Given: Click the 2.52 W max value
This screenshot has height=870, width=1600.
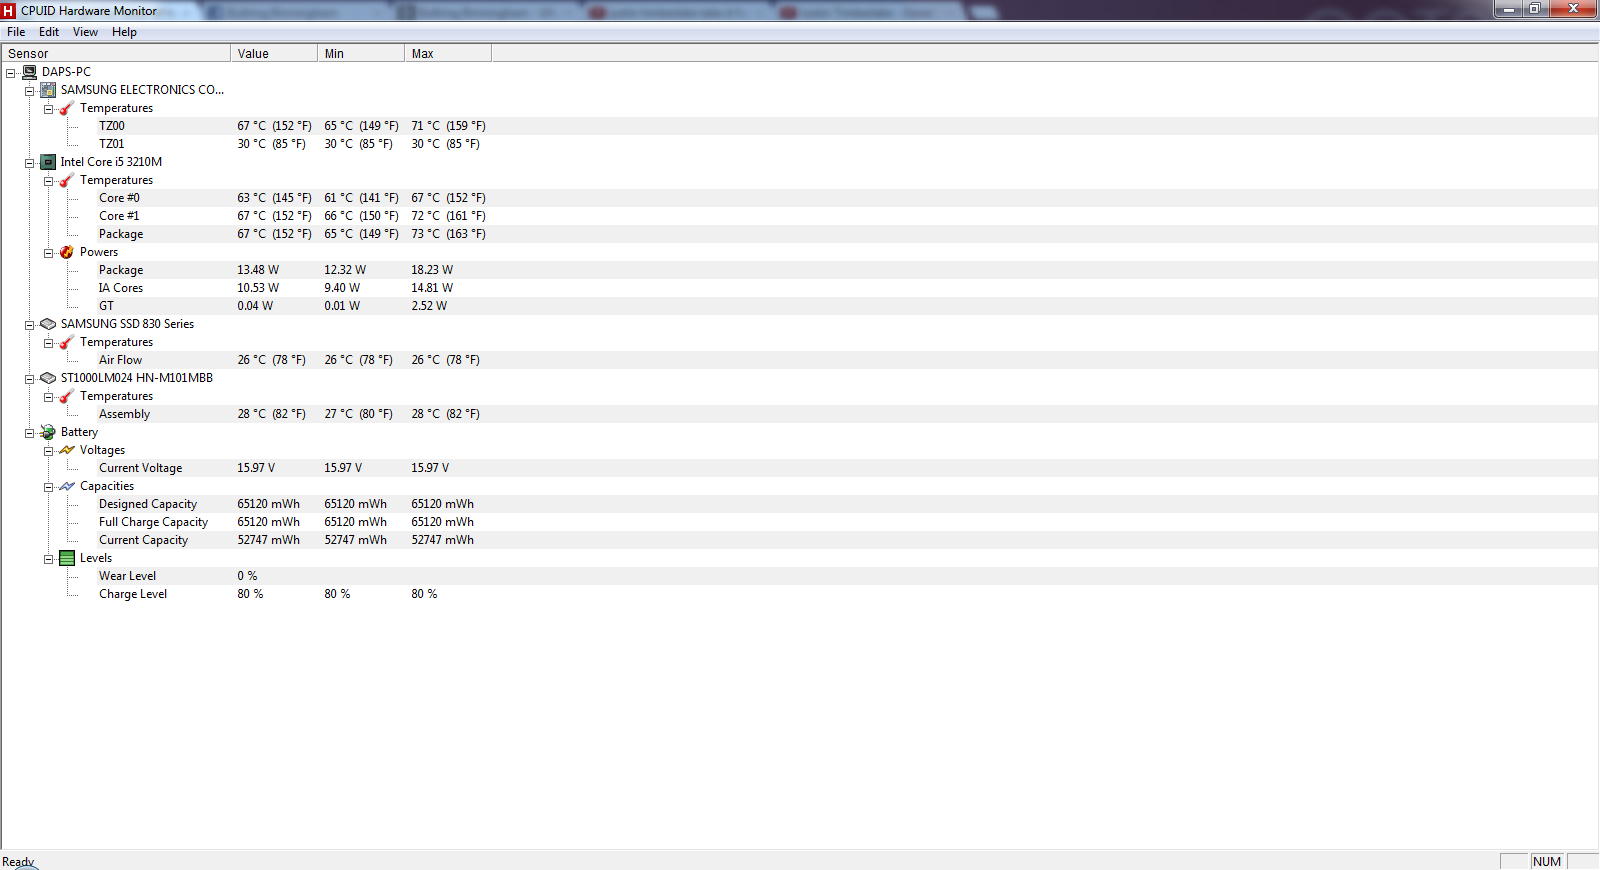Looking at the screenshot, I should pyautogui.click(x=429, y=306).
